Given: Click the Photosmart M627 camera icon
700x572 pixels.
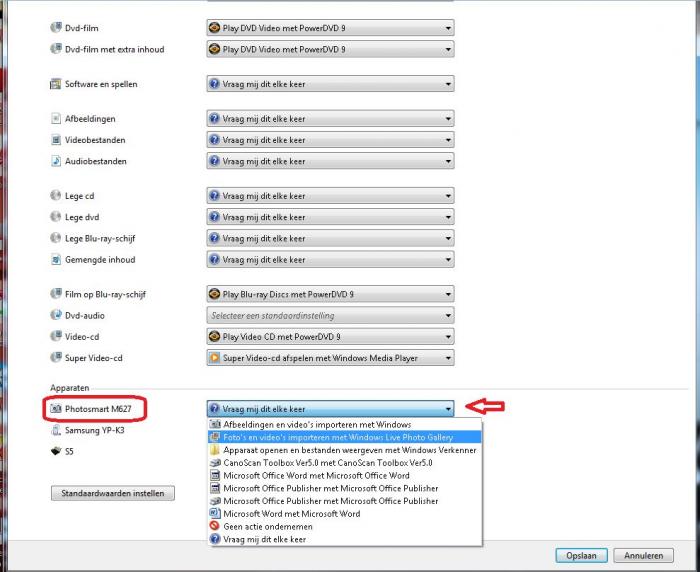Looking at the screenshot, I should coord(56,409).
